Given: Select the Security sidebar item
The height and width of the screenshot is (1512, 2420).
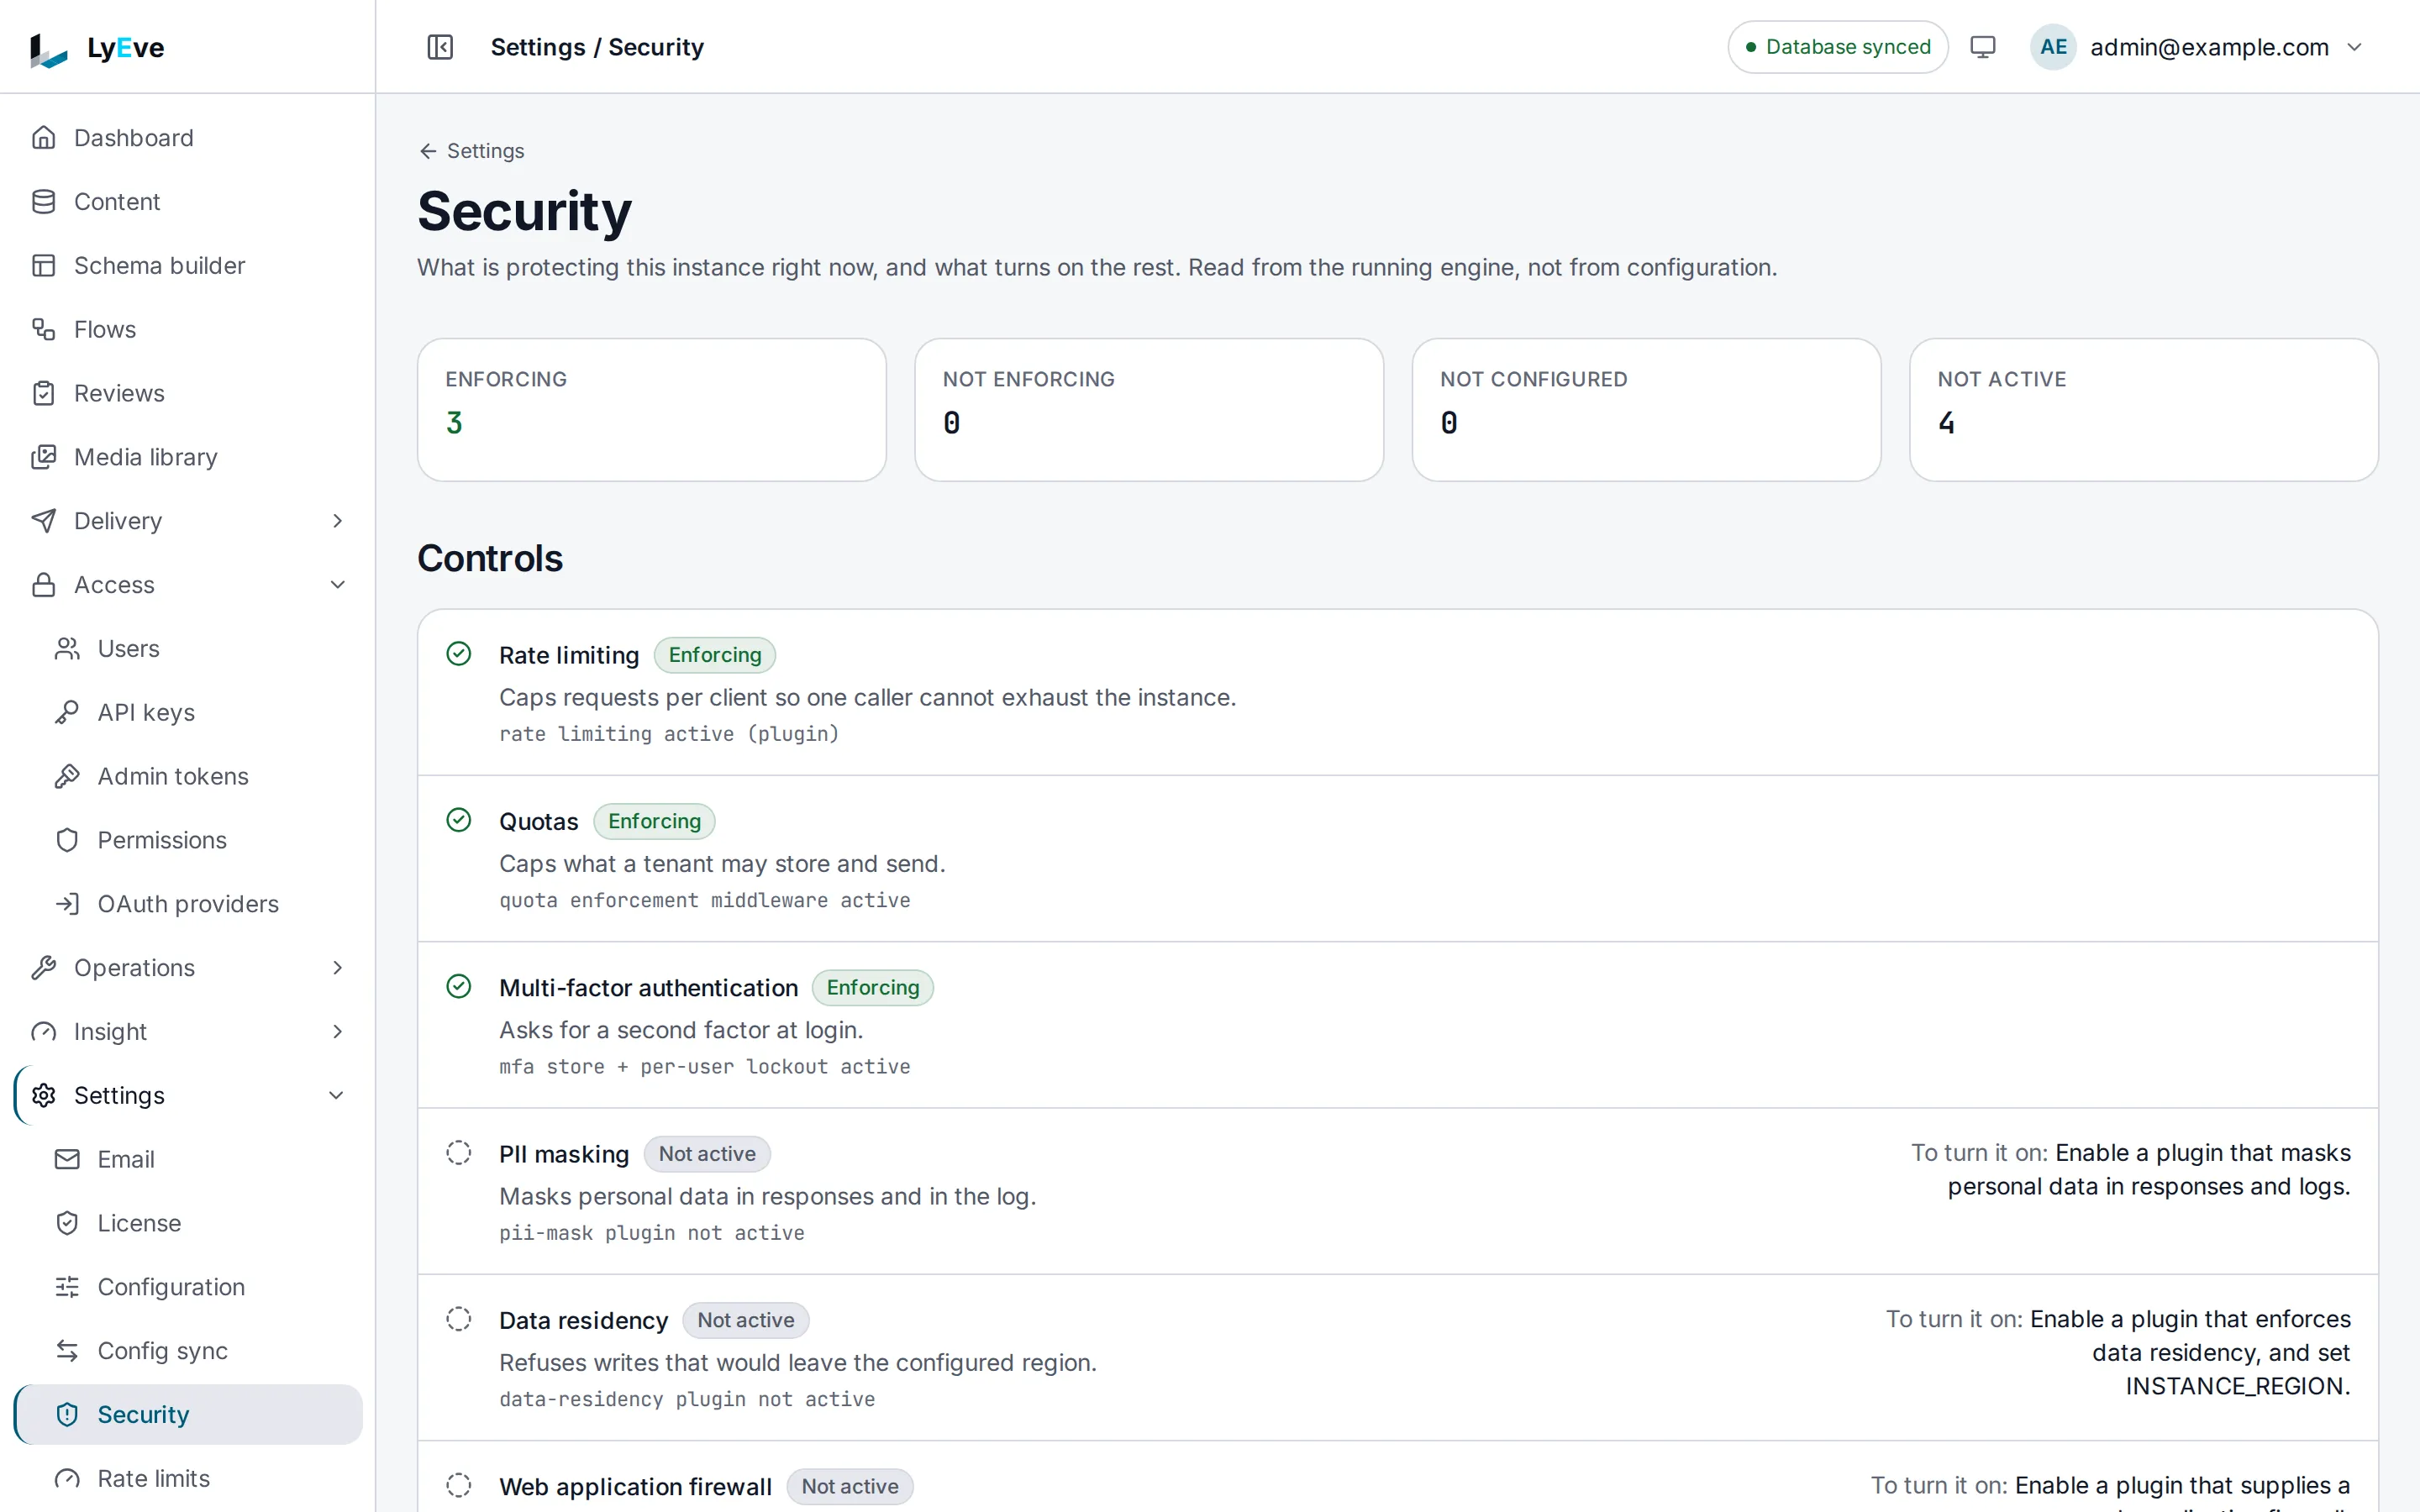Looking at the screenshot, I should click(x=188, y=1414).
